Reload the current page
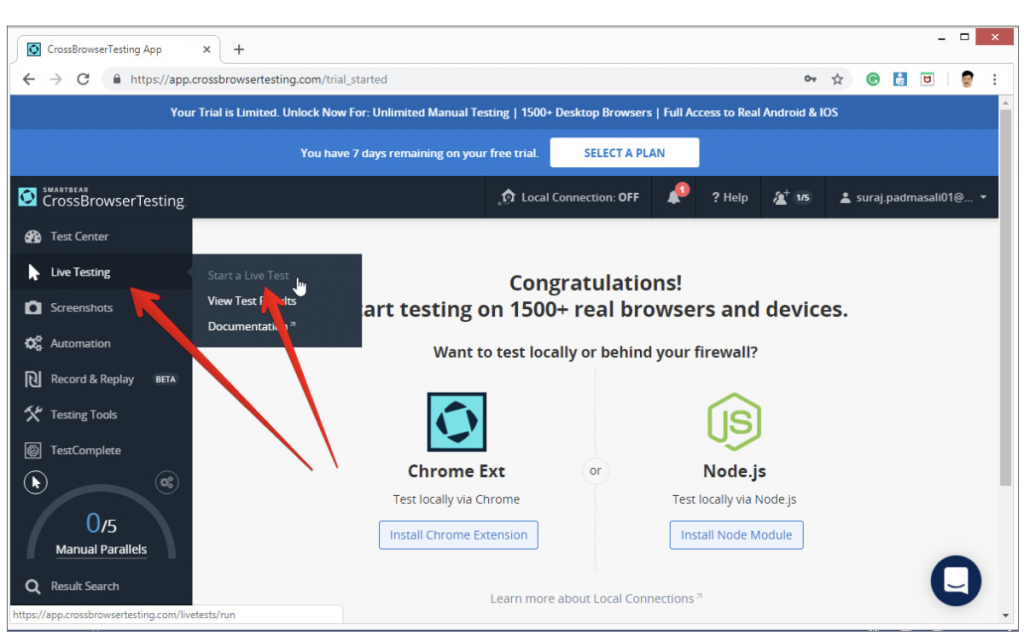 (83, 79)
